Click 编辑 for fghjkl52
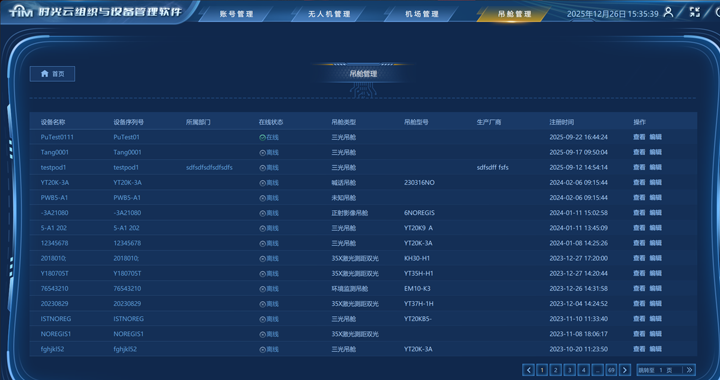720x380 pixels. pyautogui.click(x=656, y=349)
